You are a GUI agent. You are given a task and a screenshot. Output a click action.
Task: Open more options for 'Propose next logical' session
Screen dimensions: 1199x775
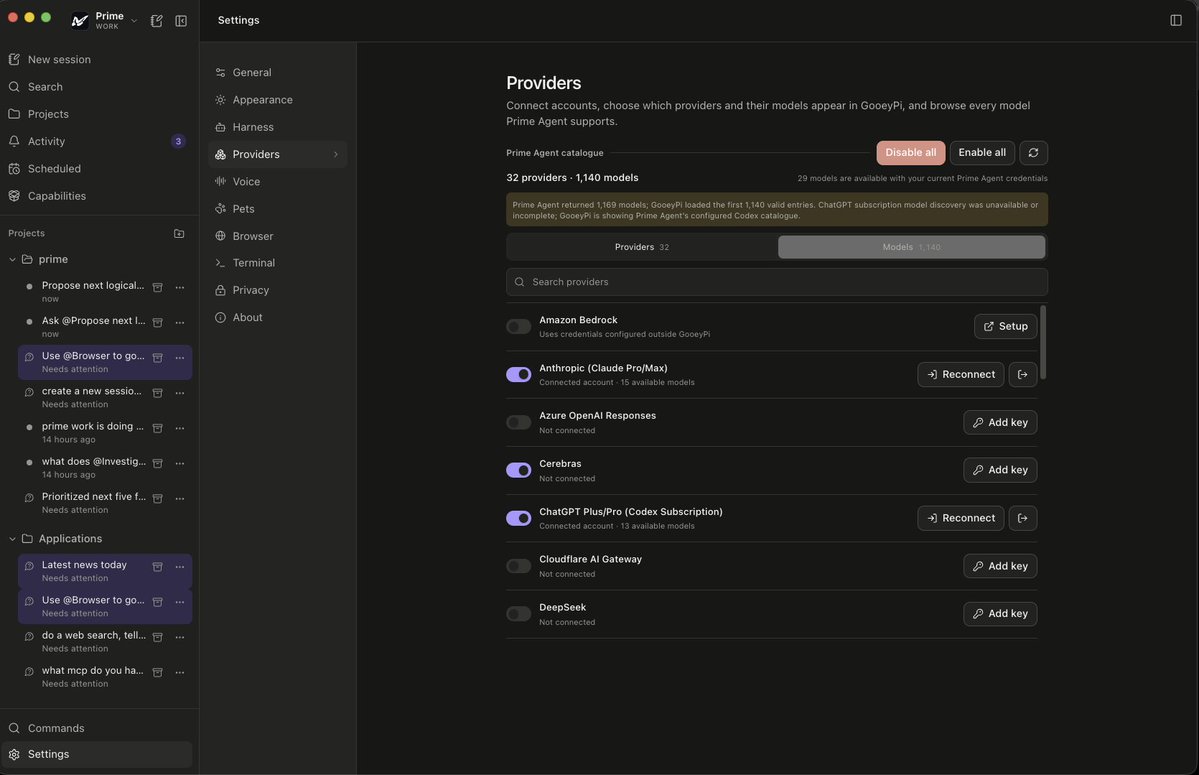click(x=180, y=287)
